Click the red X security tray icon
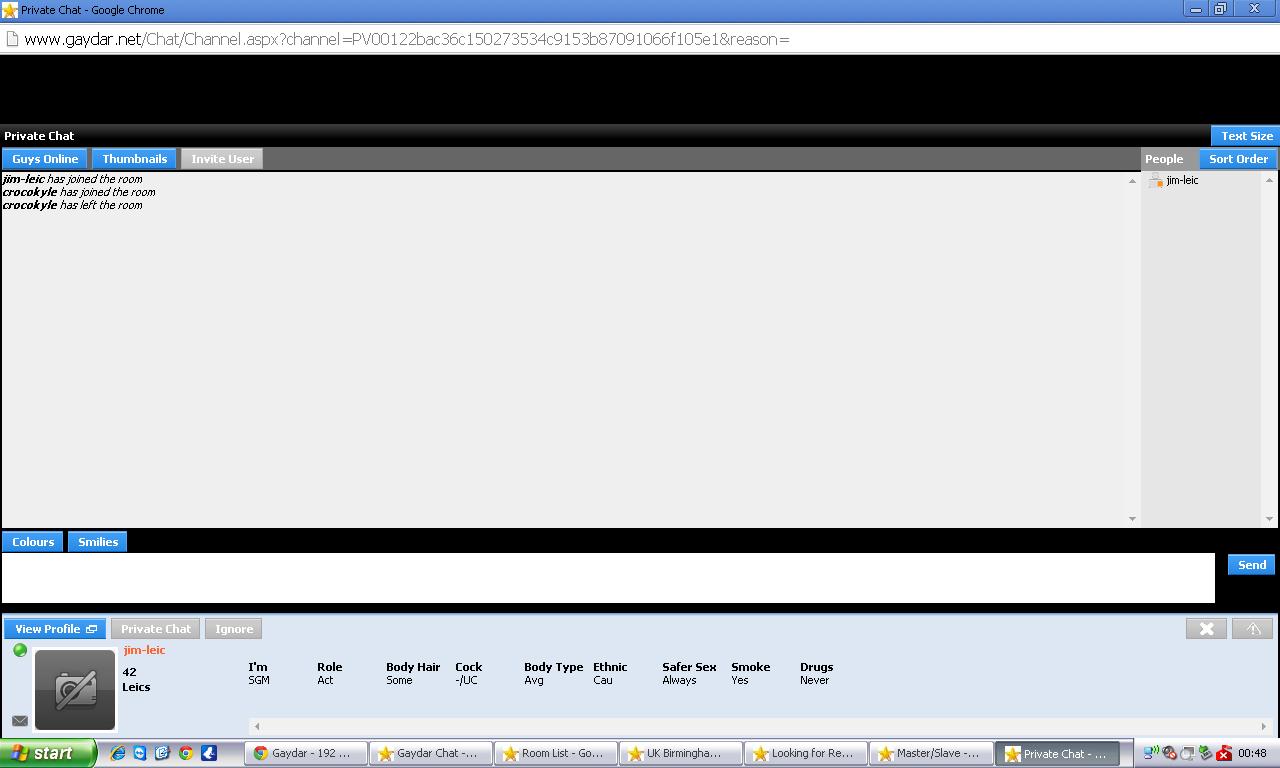 tap(1223, 753)
